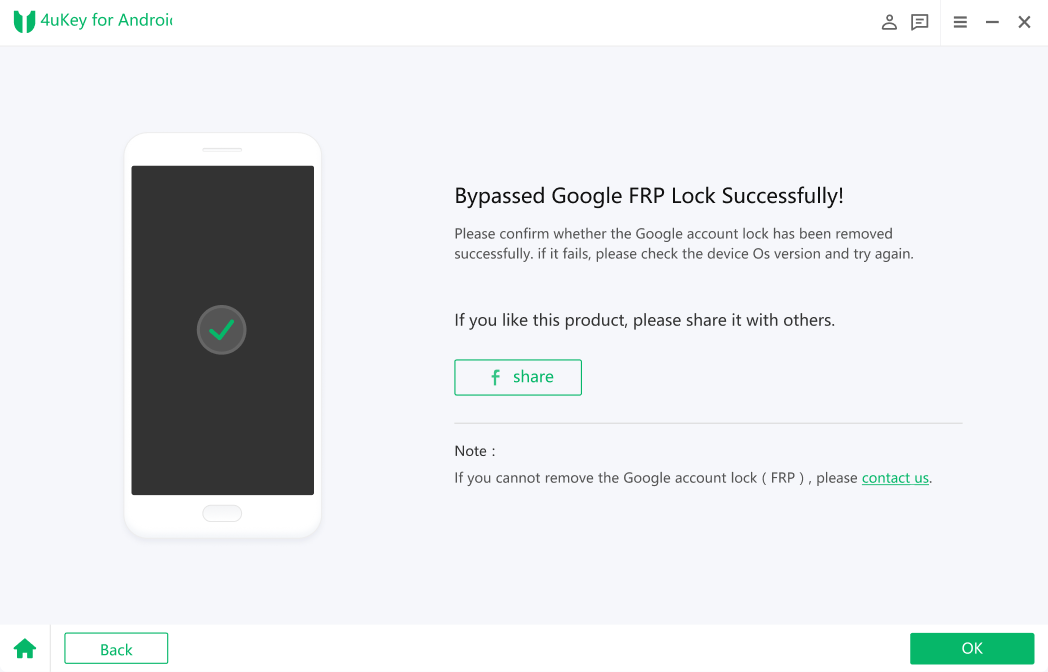Click the 4uKey green logo icon
This screenshot has height=672, width=1048.
click(x=24, y=21)
